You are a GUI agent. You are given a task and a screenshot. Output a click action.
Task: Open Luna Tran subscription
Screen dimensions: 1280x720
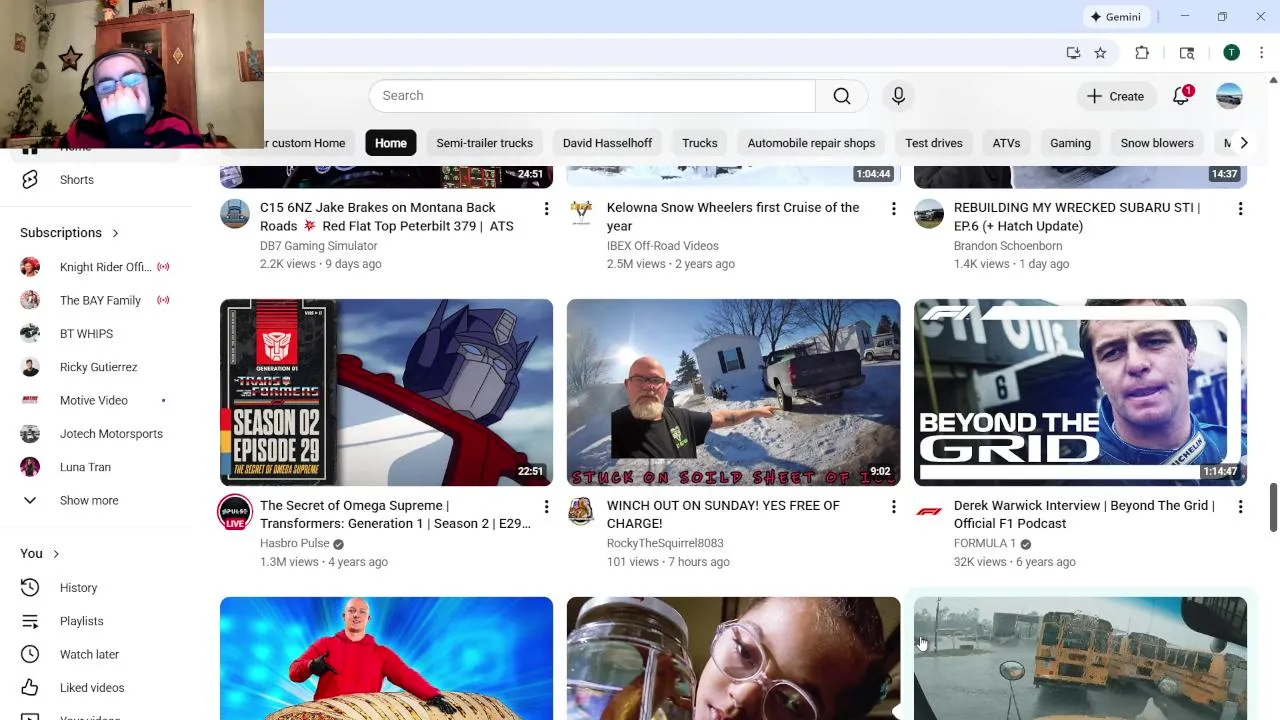(95, 467)
